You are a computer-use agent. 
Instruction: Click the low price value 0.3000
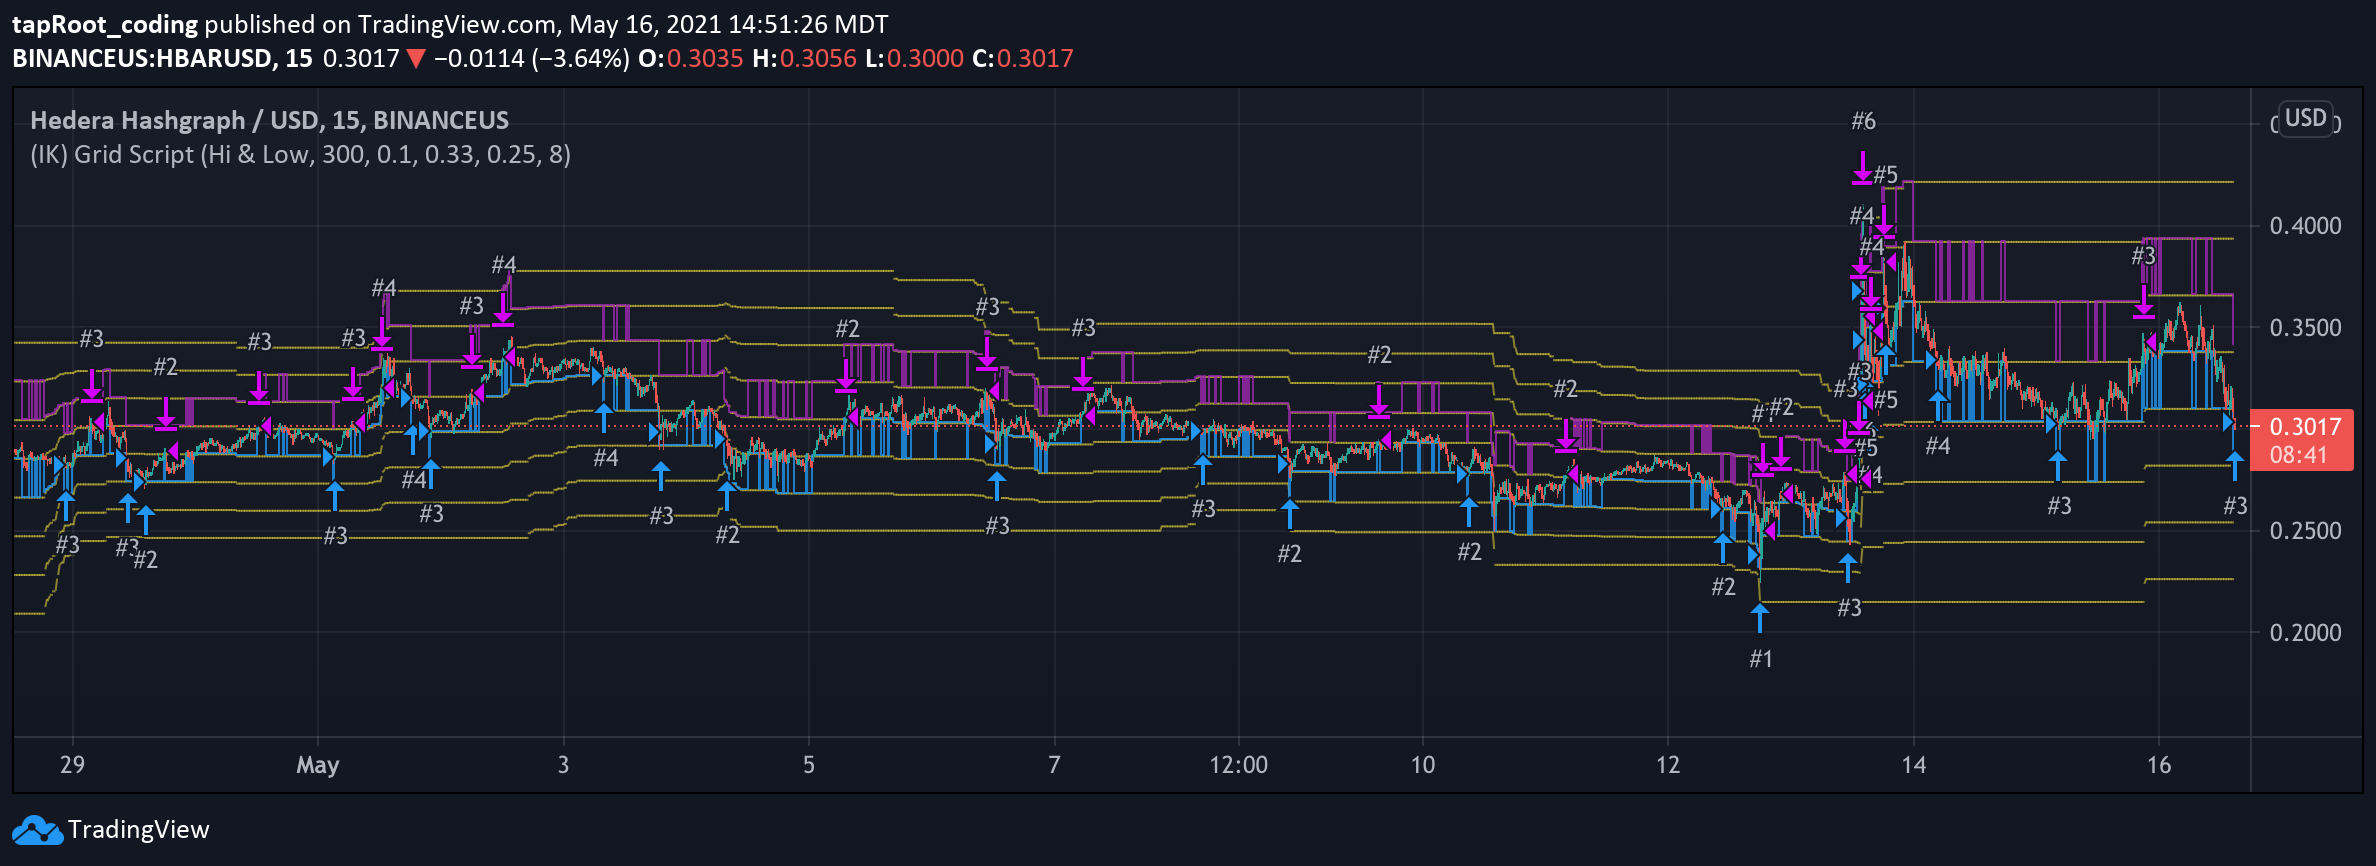click(926, 59)
